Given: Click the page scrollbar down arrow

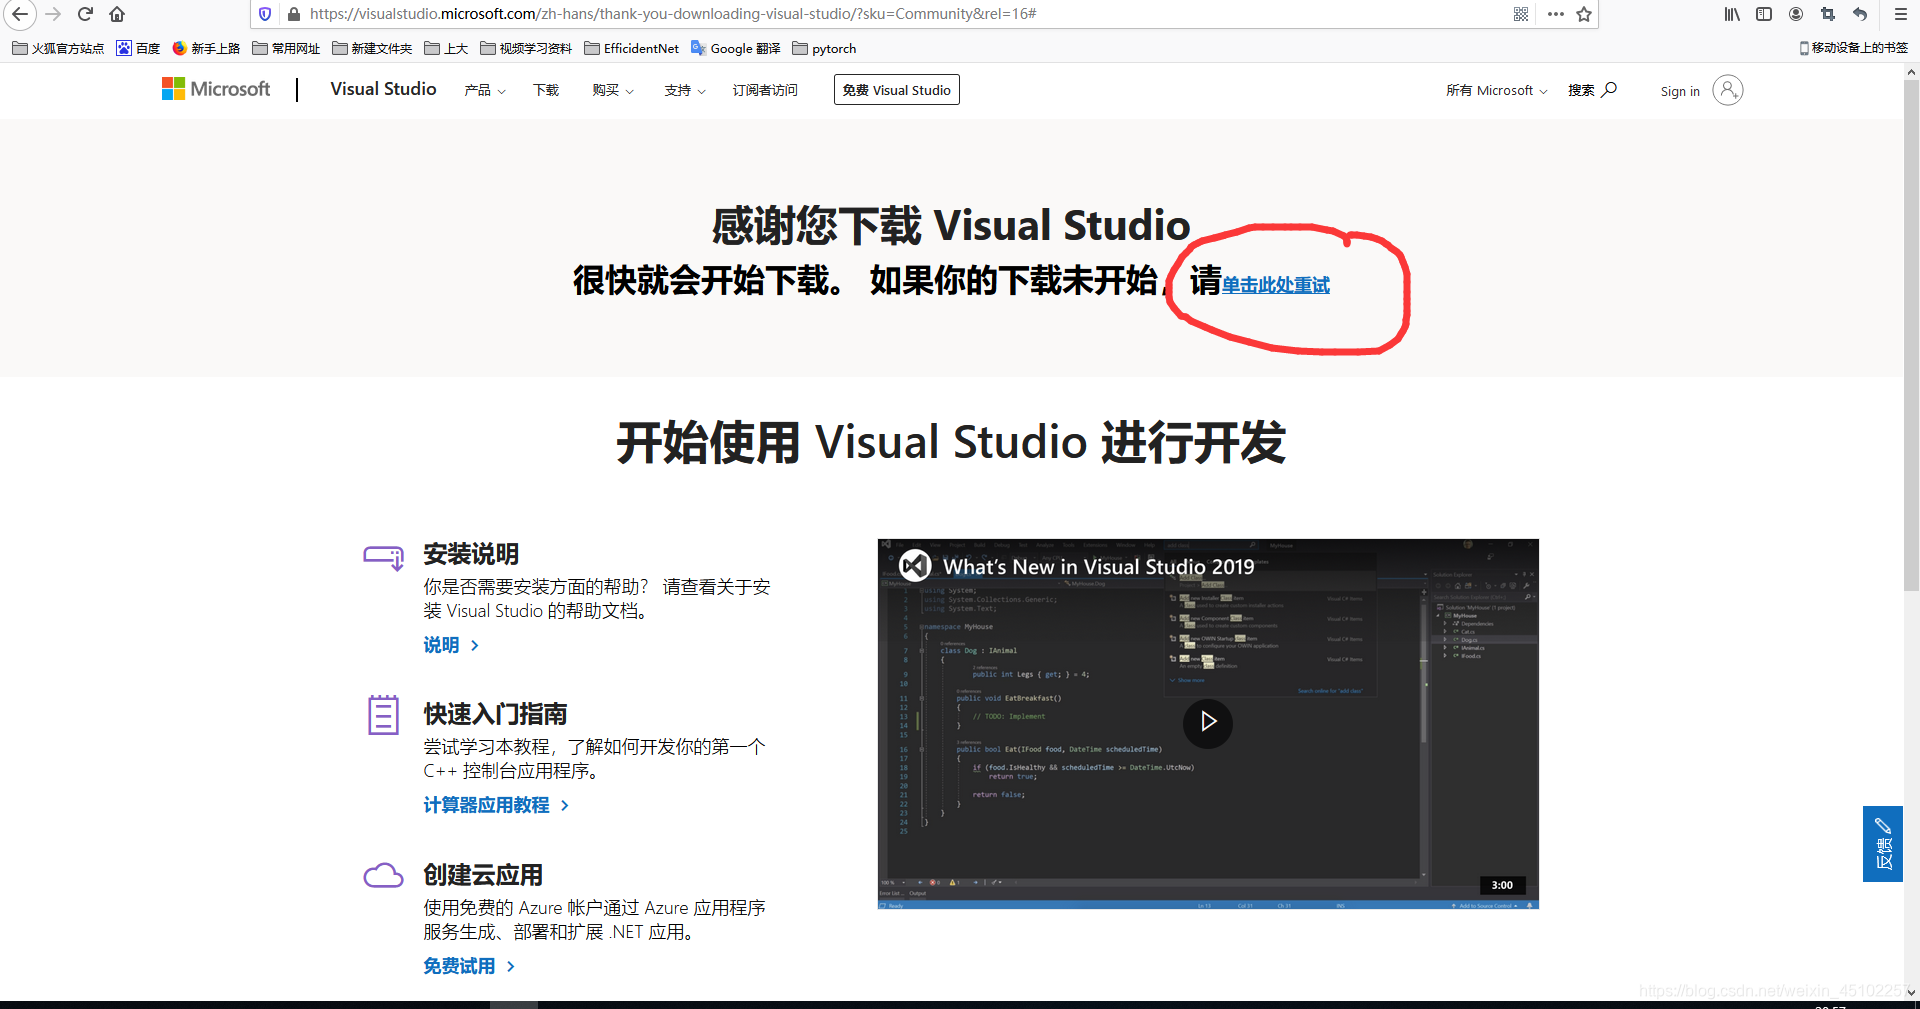Looking at the screenshot, I should [x=1911, y=993].
